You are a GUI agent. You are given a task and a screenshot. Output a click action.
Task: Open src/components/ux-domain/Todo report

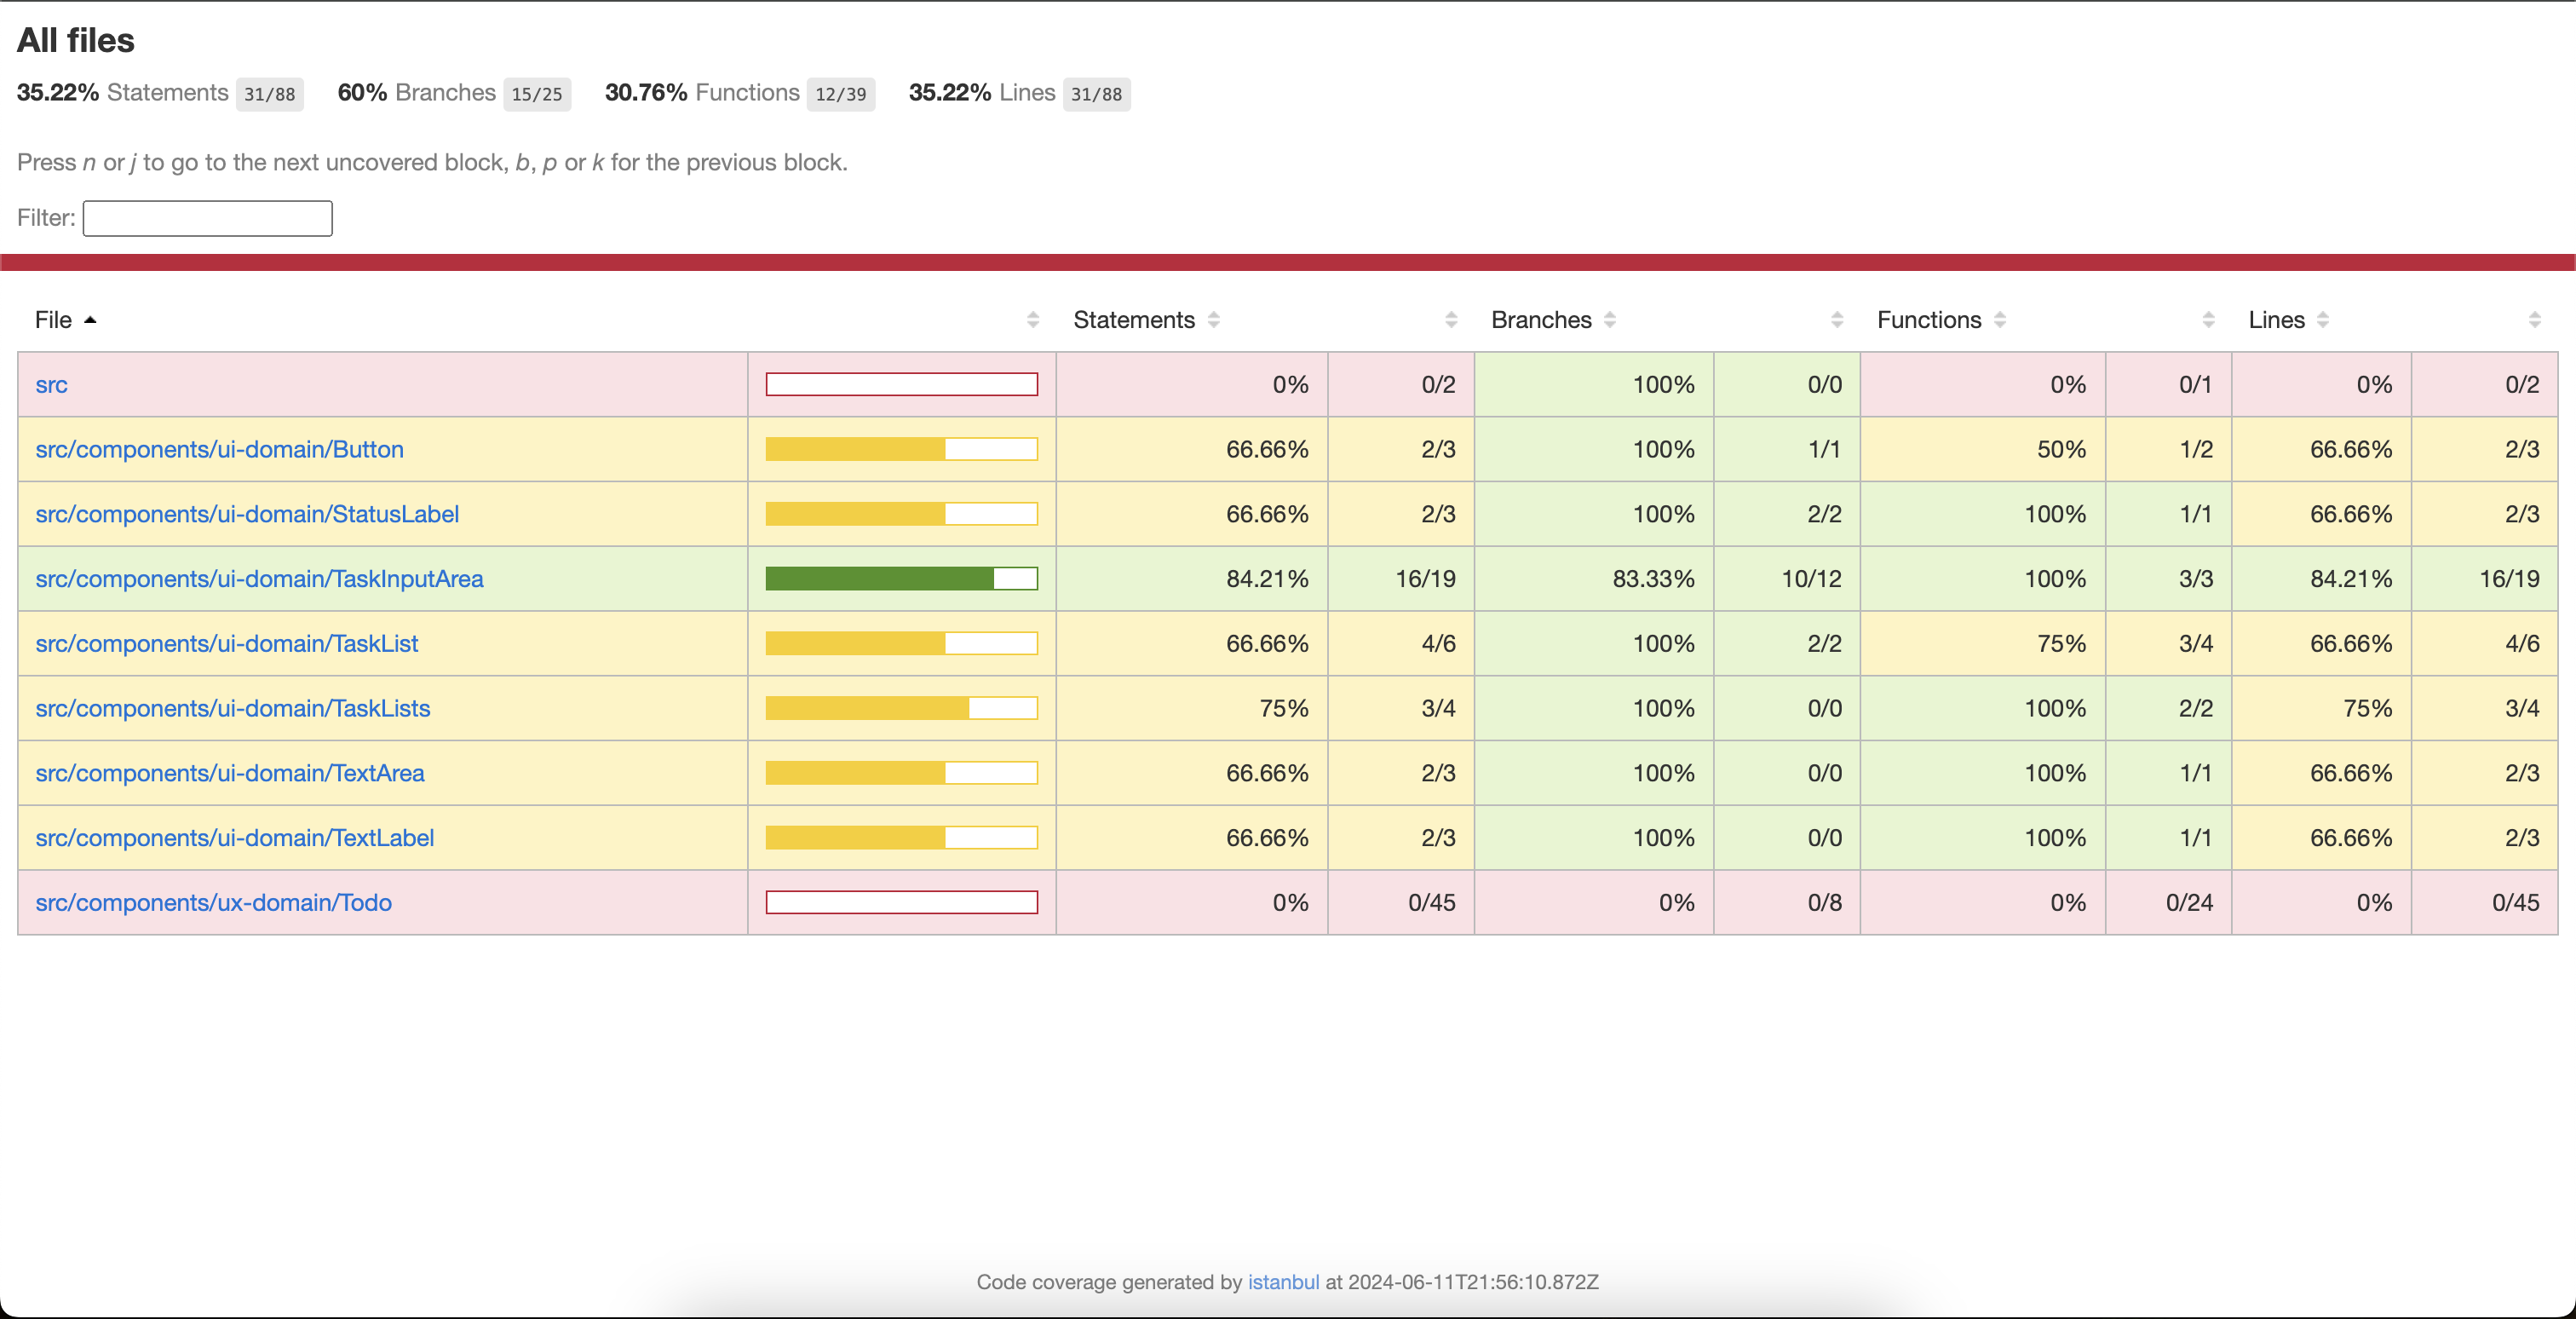(213, 903)
